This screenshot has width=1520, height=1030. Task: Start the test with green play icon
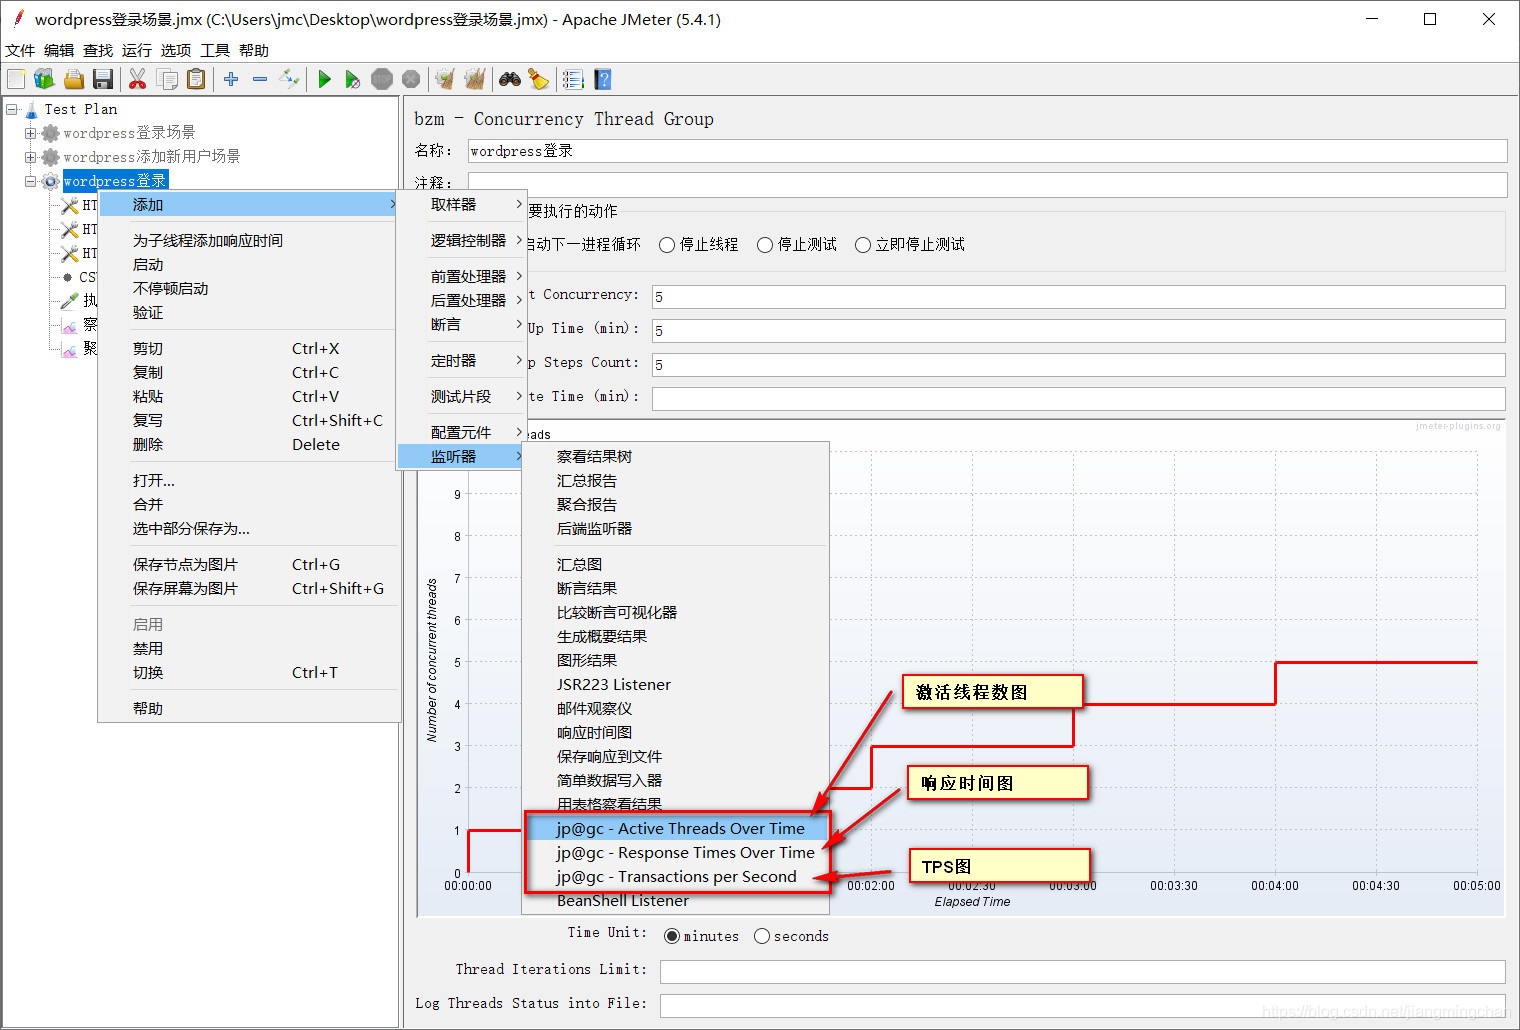[x=324, y=79]
